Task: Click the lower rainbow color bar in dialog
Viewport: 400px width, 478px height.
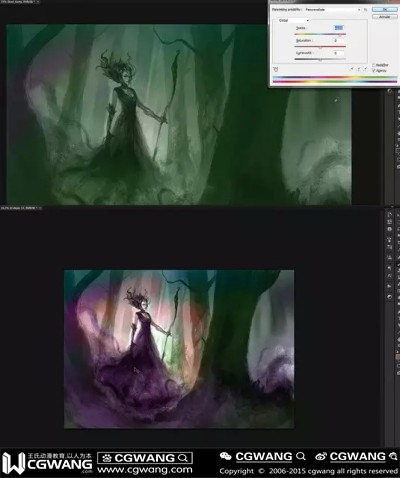Action: (335, 82)
